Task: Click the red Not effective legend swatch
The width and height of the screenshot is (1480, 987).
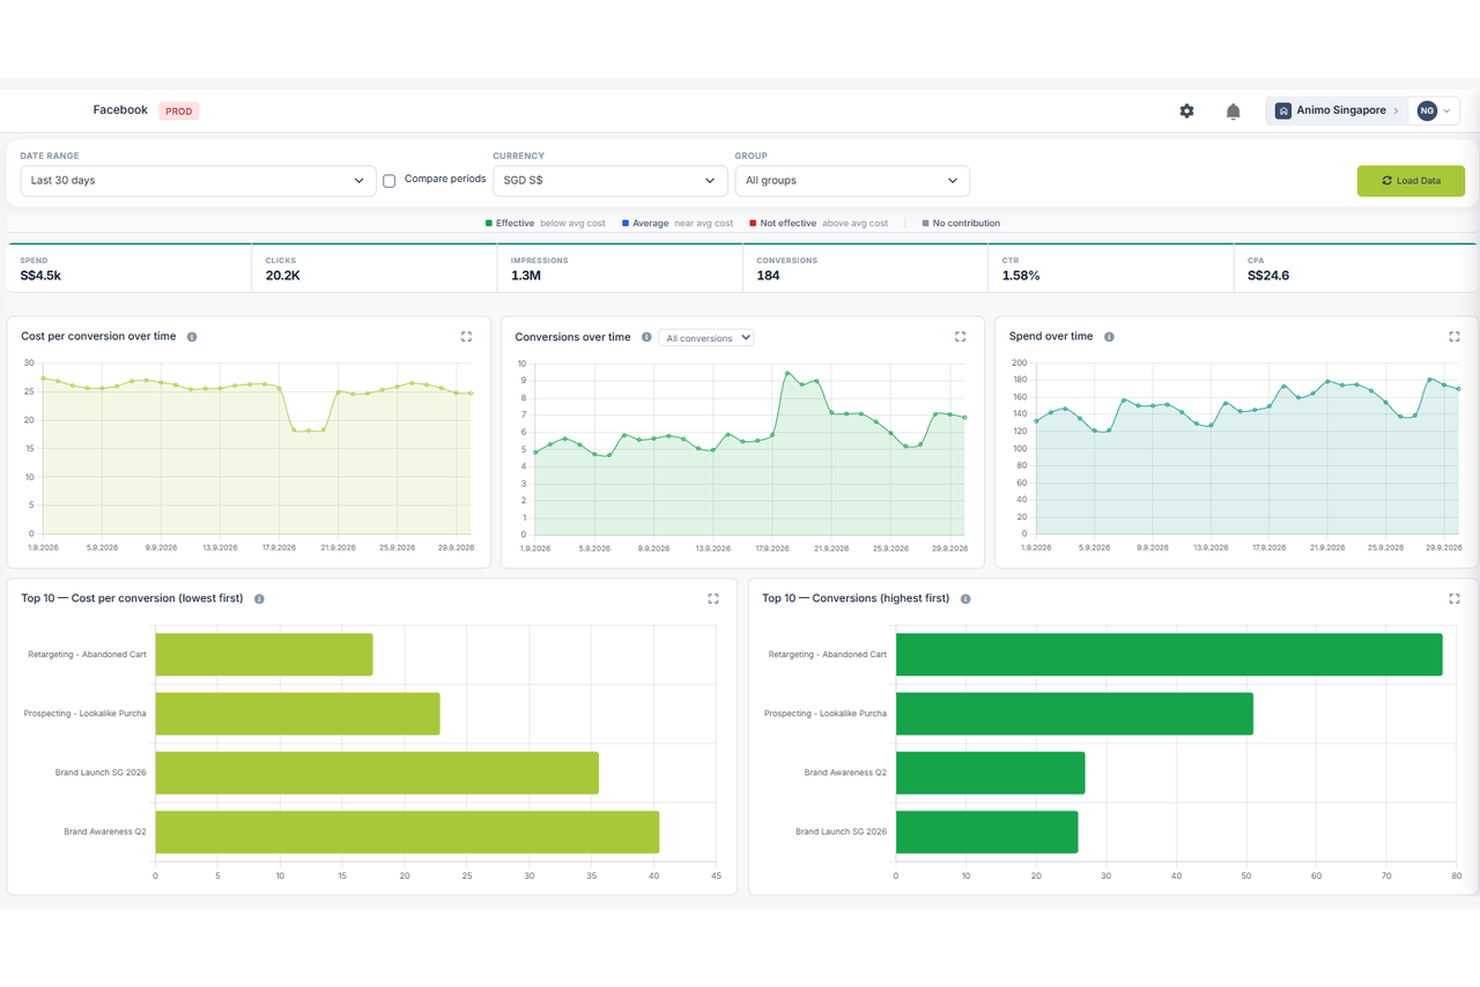Action: pos(753,223)
